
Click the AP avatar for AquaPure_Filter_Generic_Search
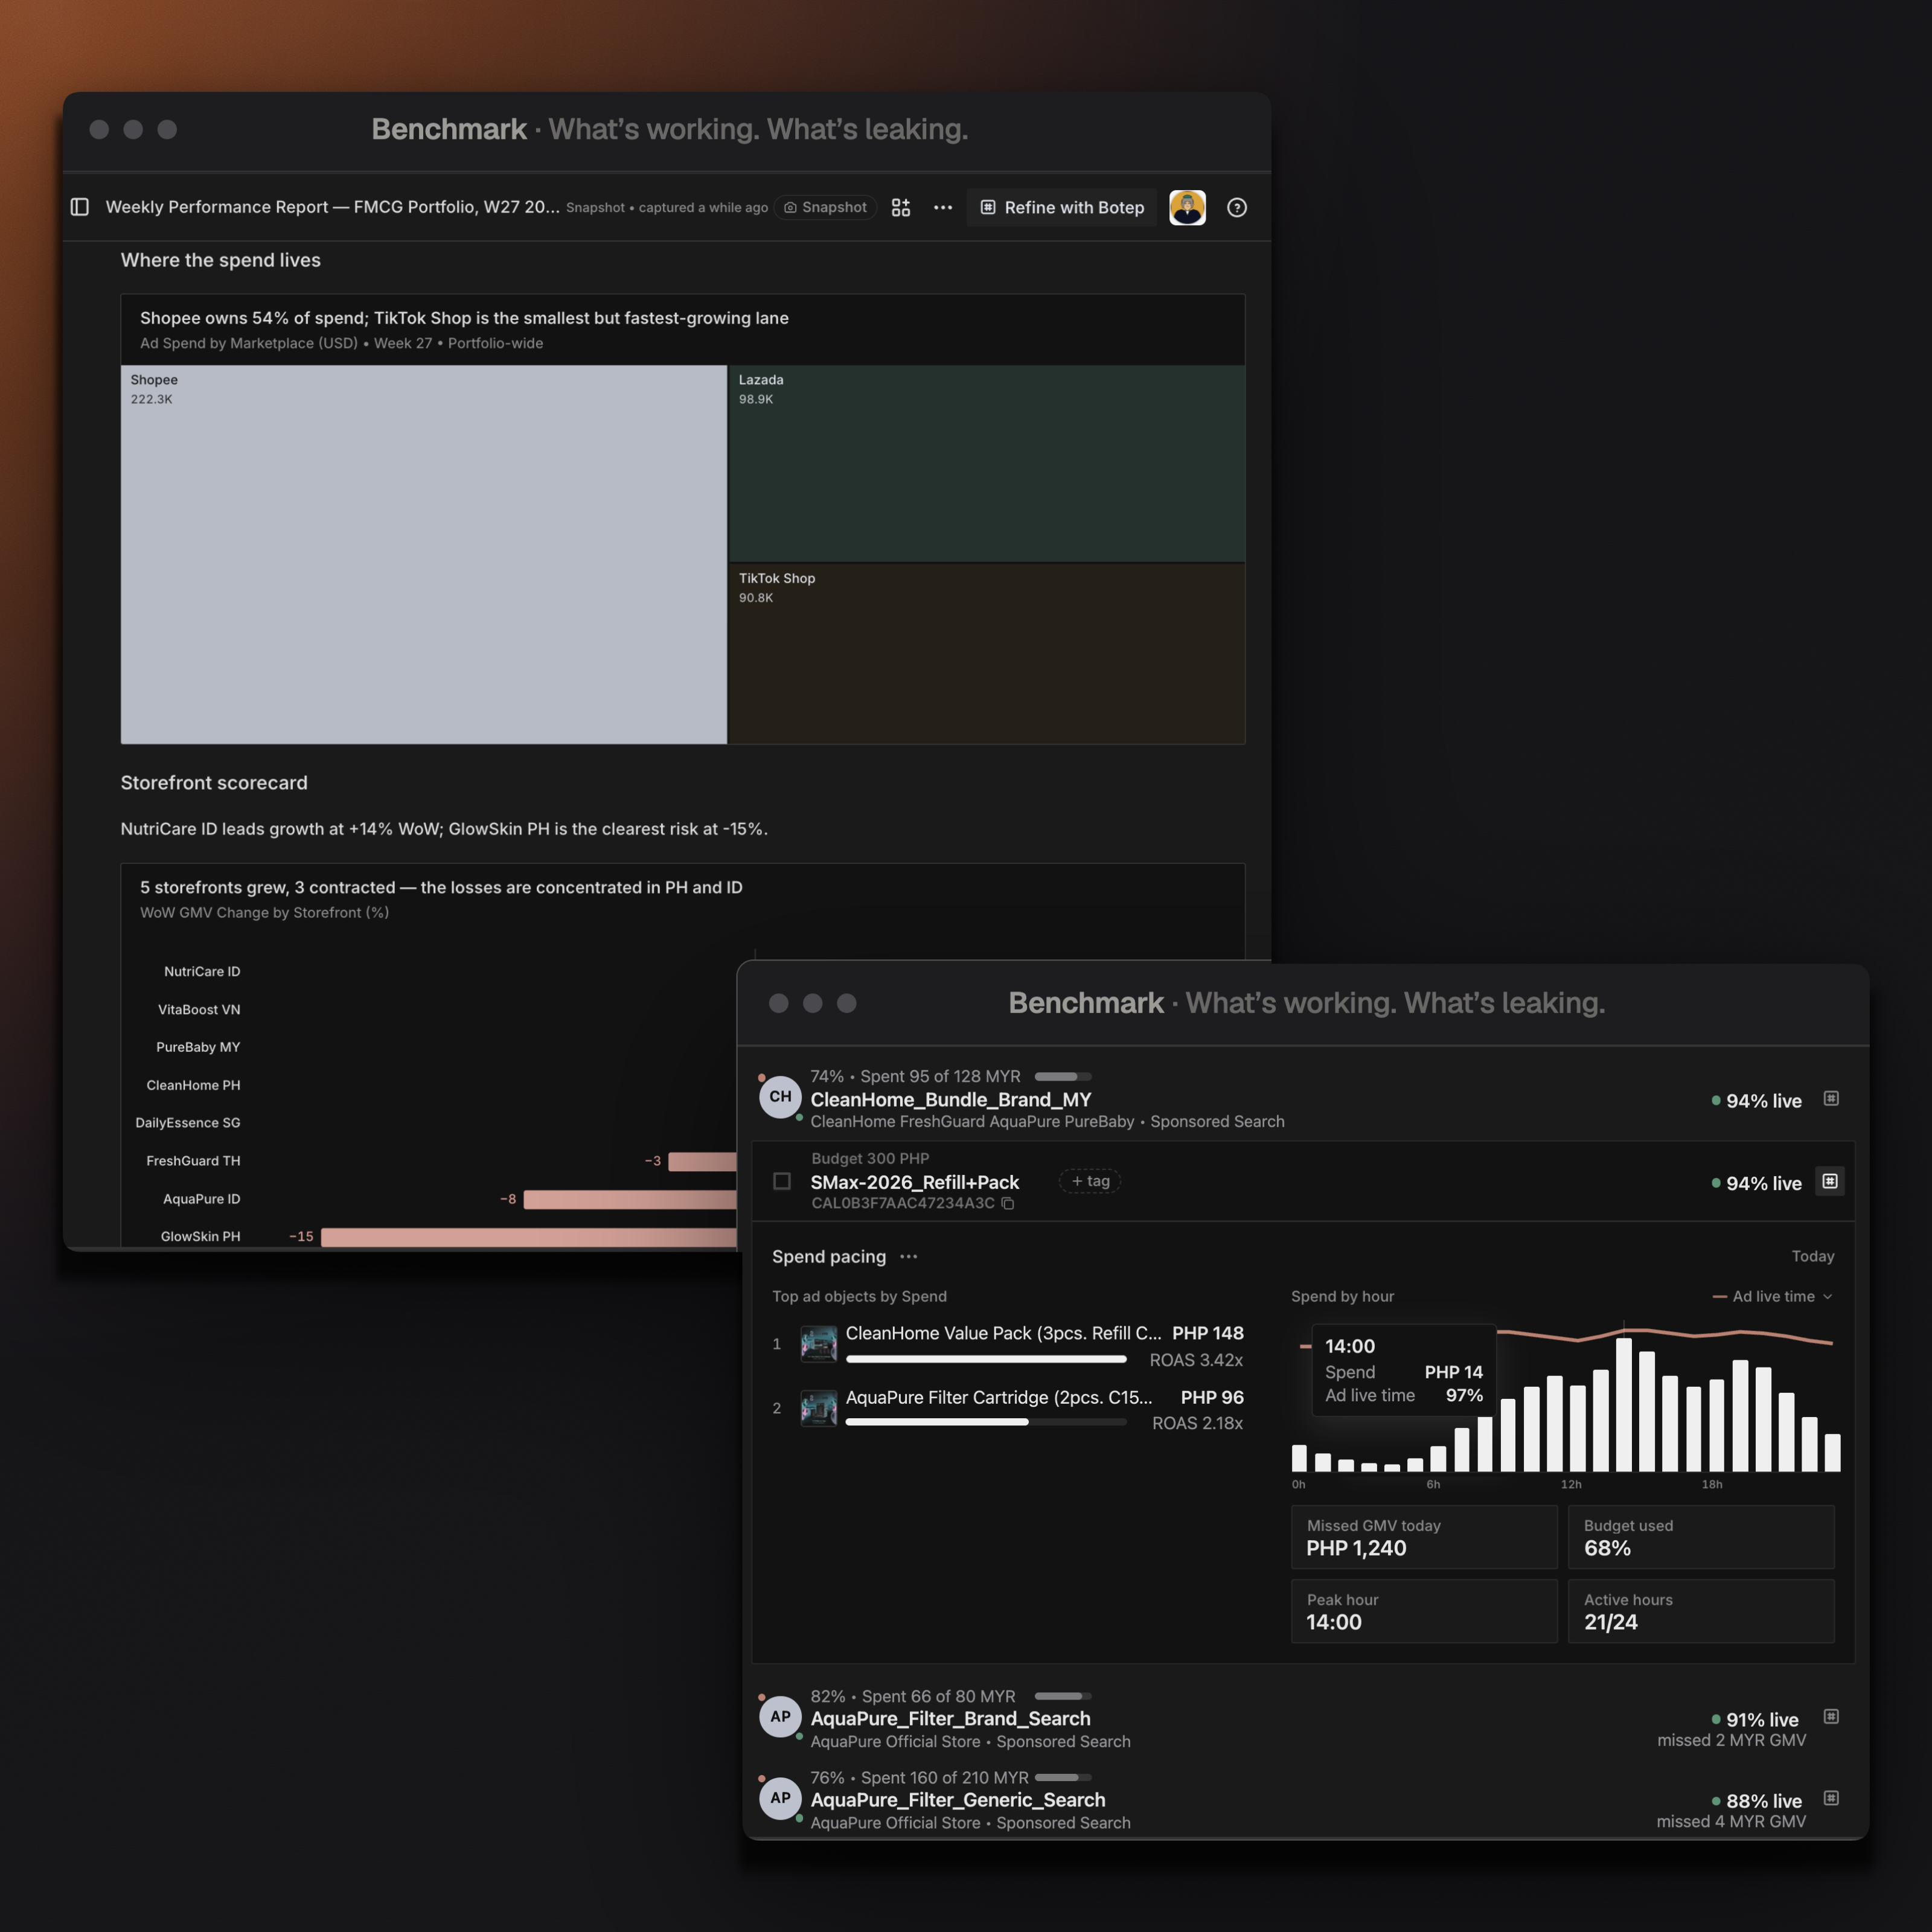[x=780, y=1798]
